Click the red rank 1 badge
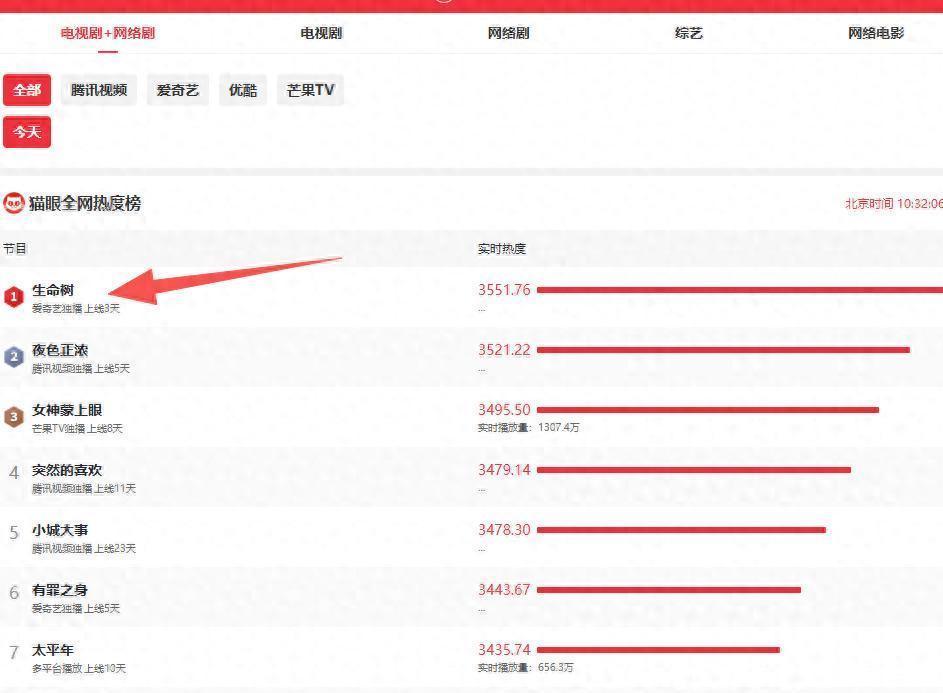This screenshot has height=693, width=943. 14,297
